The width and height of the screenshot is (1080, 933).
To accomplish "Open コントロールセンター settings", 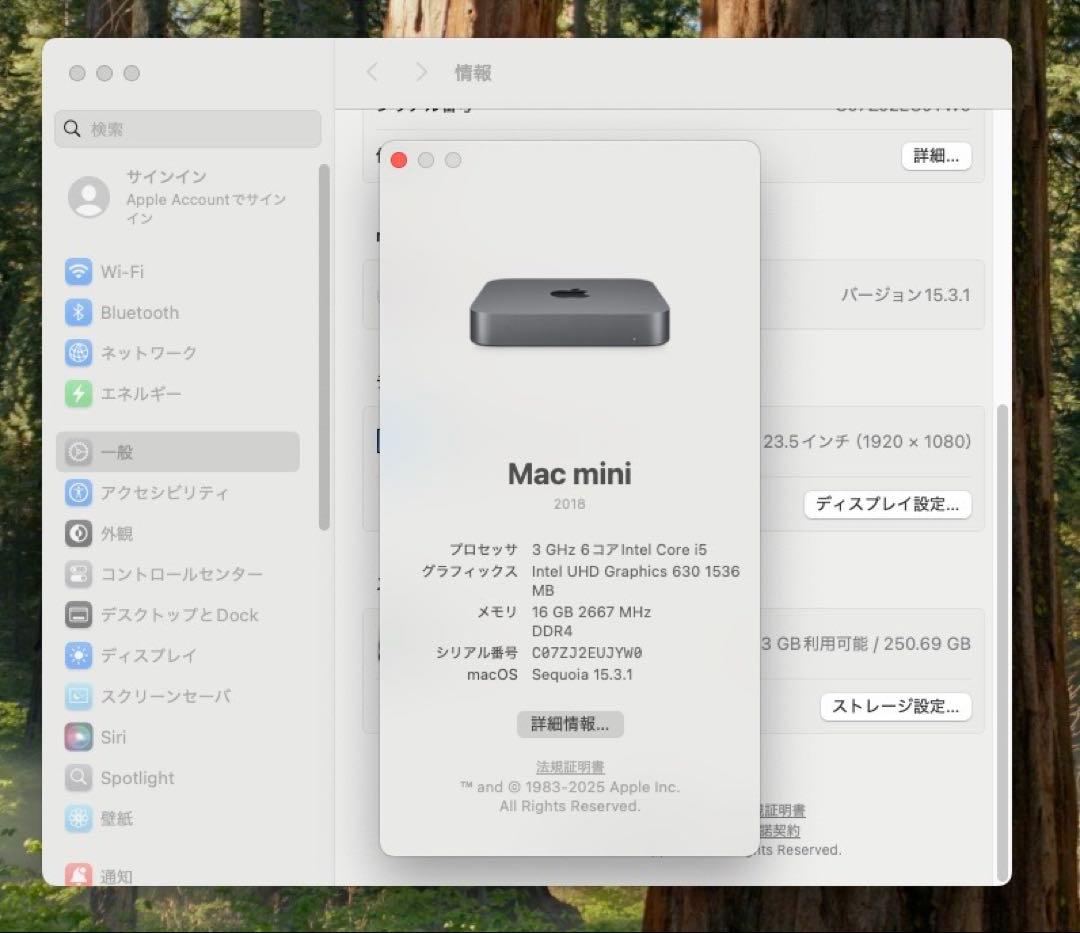I will (x=181, y=574).
